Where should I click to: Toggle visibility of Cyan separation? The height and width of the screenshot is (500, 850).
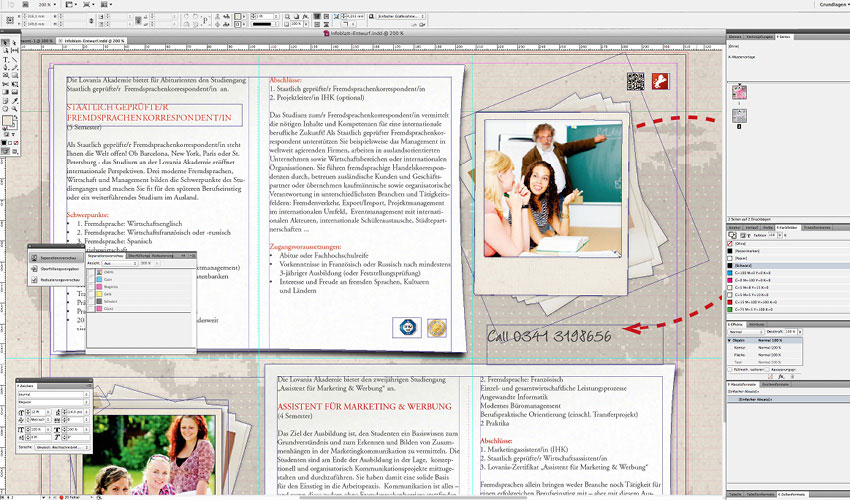pyautogui.click(x=91, y=279)
